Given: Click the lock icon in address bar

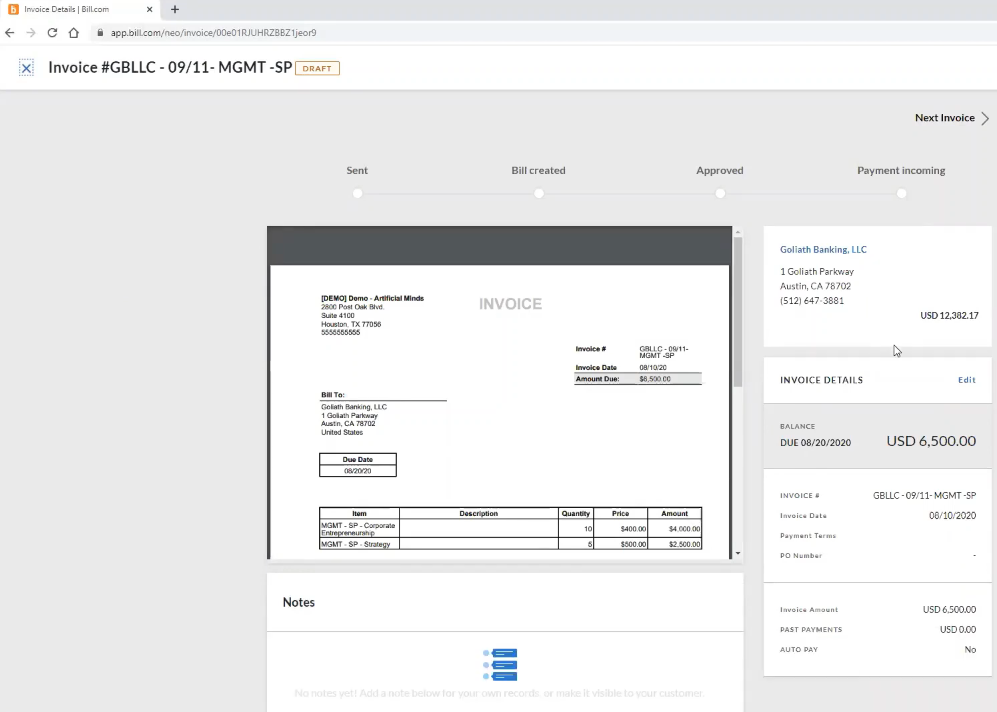Looking at the screenshot, I should click(x=100, y=32).
